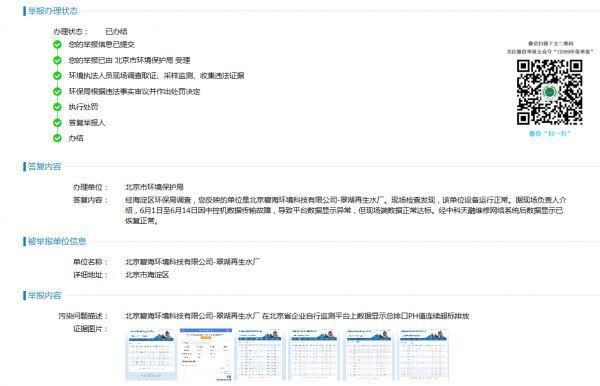Image resolution: width=600 pixels, height=386 pixels.
Task: Click the green check beside 执行处罚
Action: [x=57, y=107]
